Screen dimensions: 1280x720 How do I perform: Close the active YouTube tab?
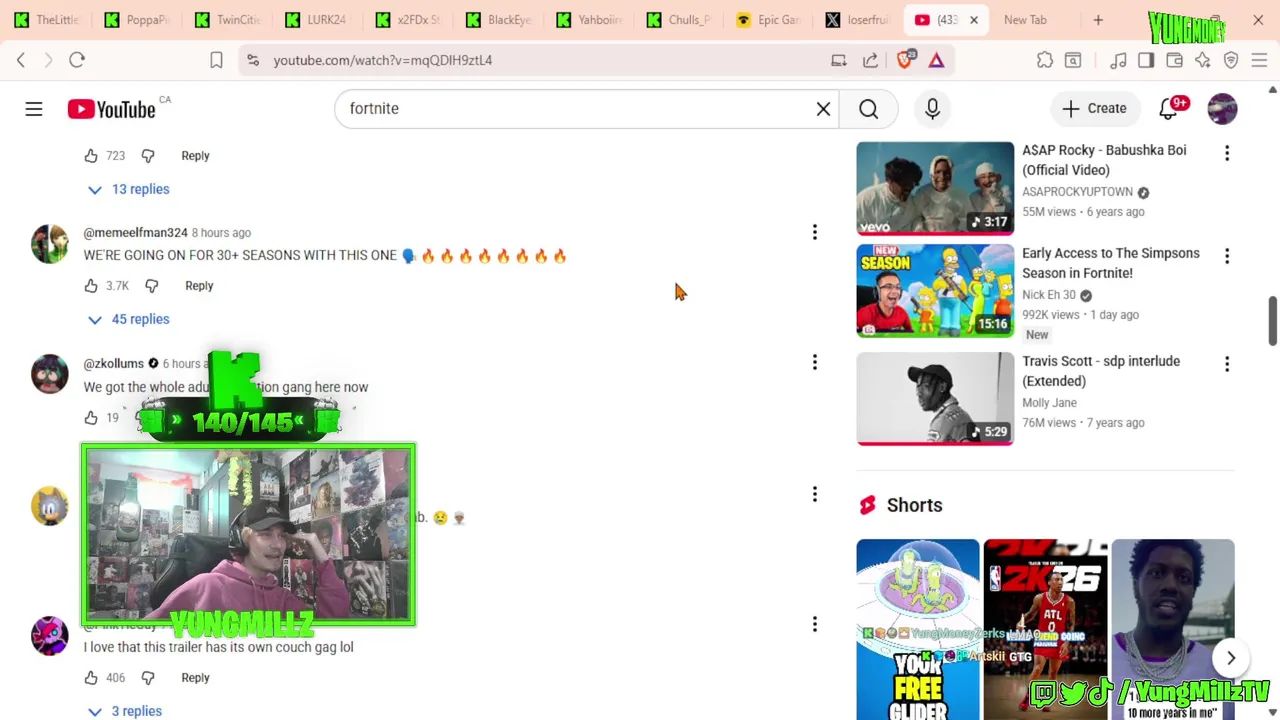coord(974,20)
